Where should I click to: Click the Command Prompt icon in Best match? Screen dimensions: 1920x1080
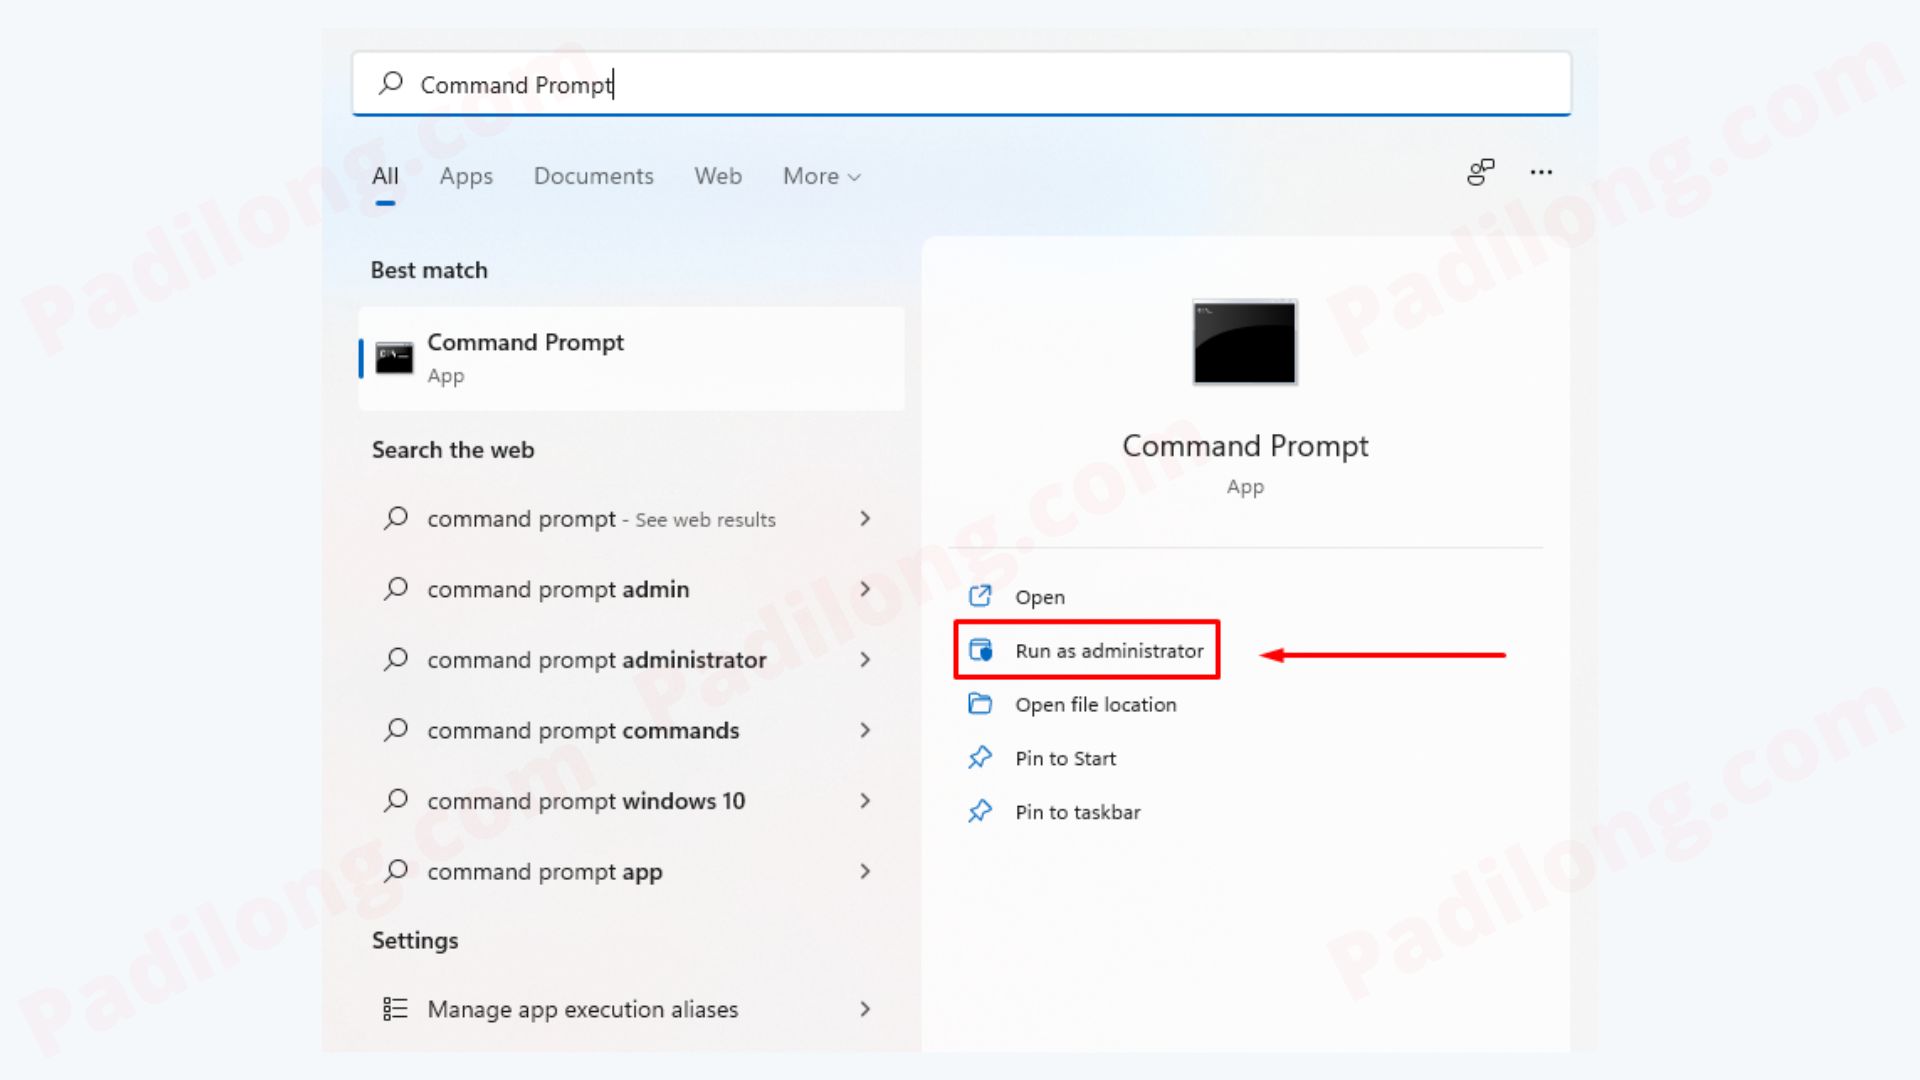pos(394,357)
